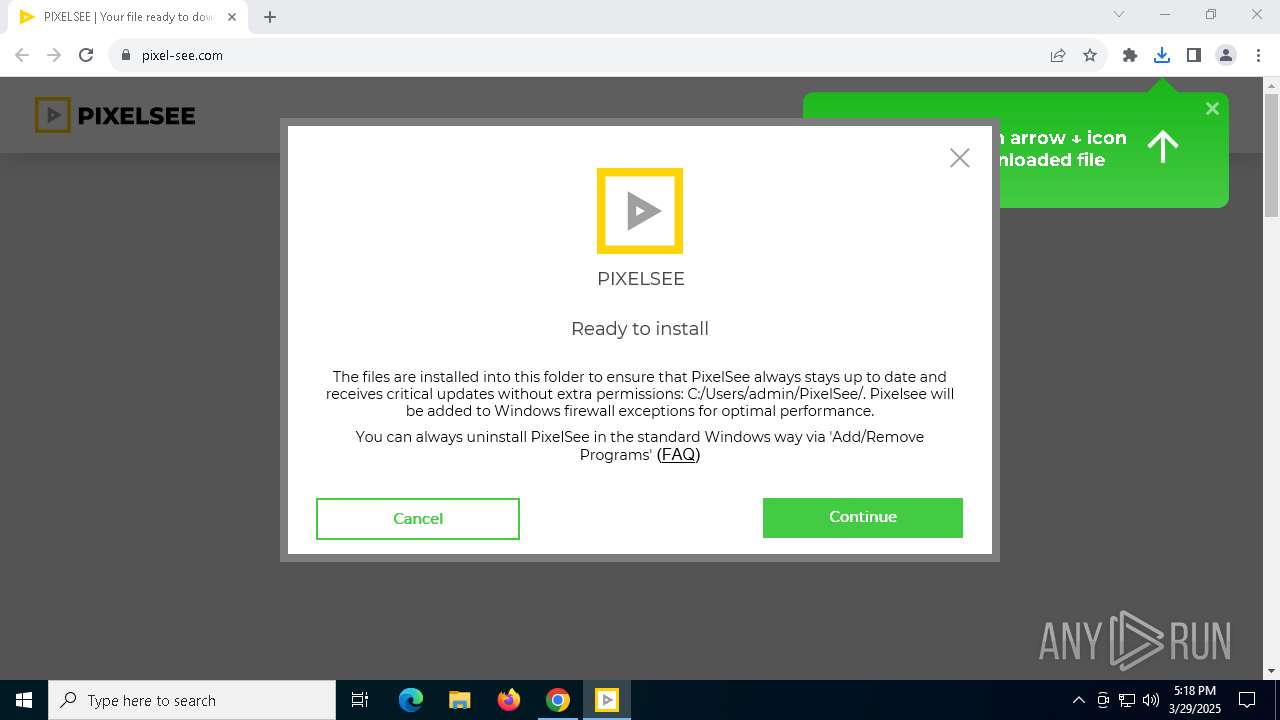
Task: Launch Firefox from taskbar
Action: pos(509,700)
